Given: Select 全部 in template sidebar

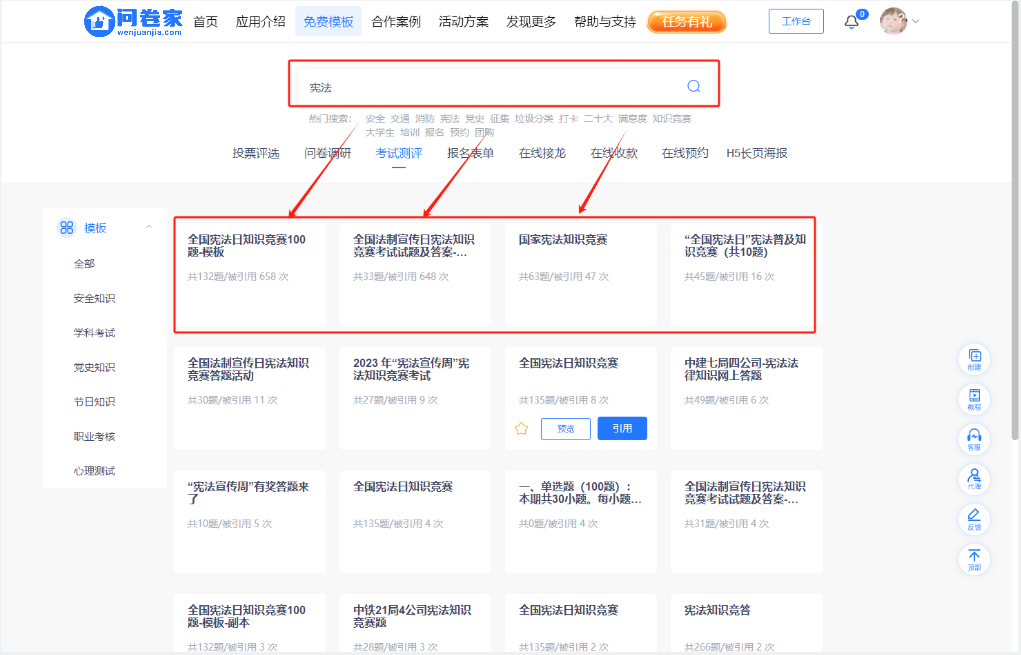Looking at the screenshot, I should pos(84,264).
